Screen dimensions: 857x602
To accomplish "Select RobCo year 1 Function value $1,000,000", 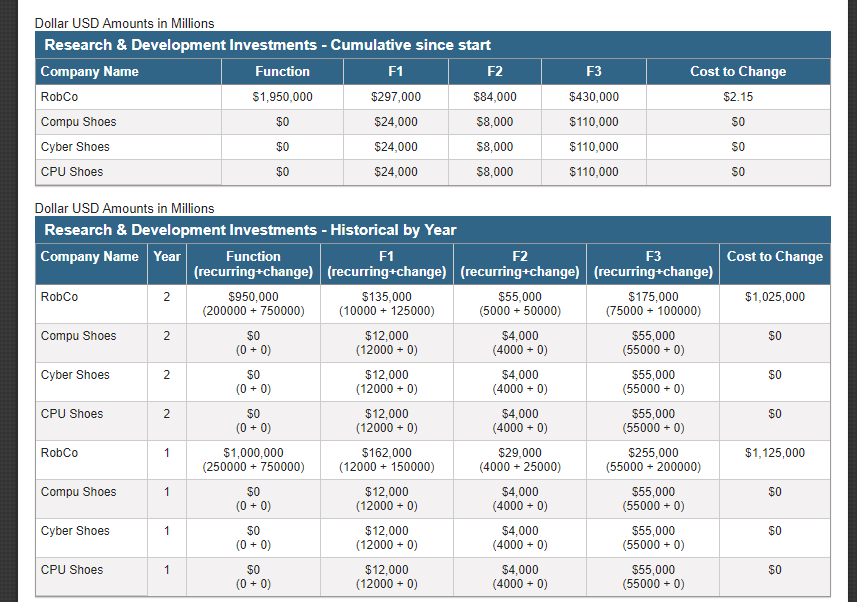I will [253, 453].
